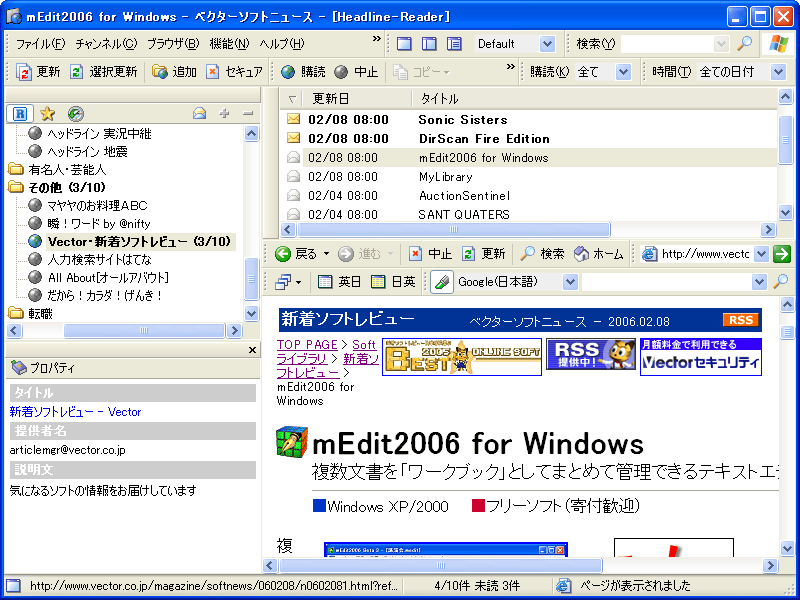Screen dimensions: 800x600
Task: Close the プロパティ panel with the X
Action: [252, 350]
